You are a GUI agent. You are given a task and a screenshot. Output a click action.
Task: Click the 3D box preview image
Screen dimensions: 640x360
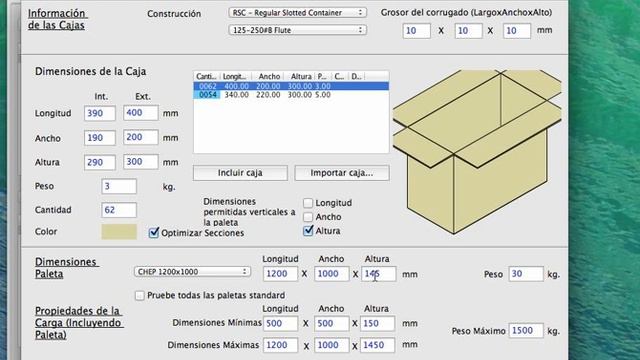click(477, 152)
